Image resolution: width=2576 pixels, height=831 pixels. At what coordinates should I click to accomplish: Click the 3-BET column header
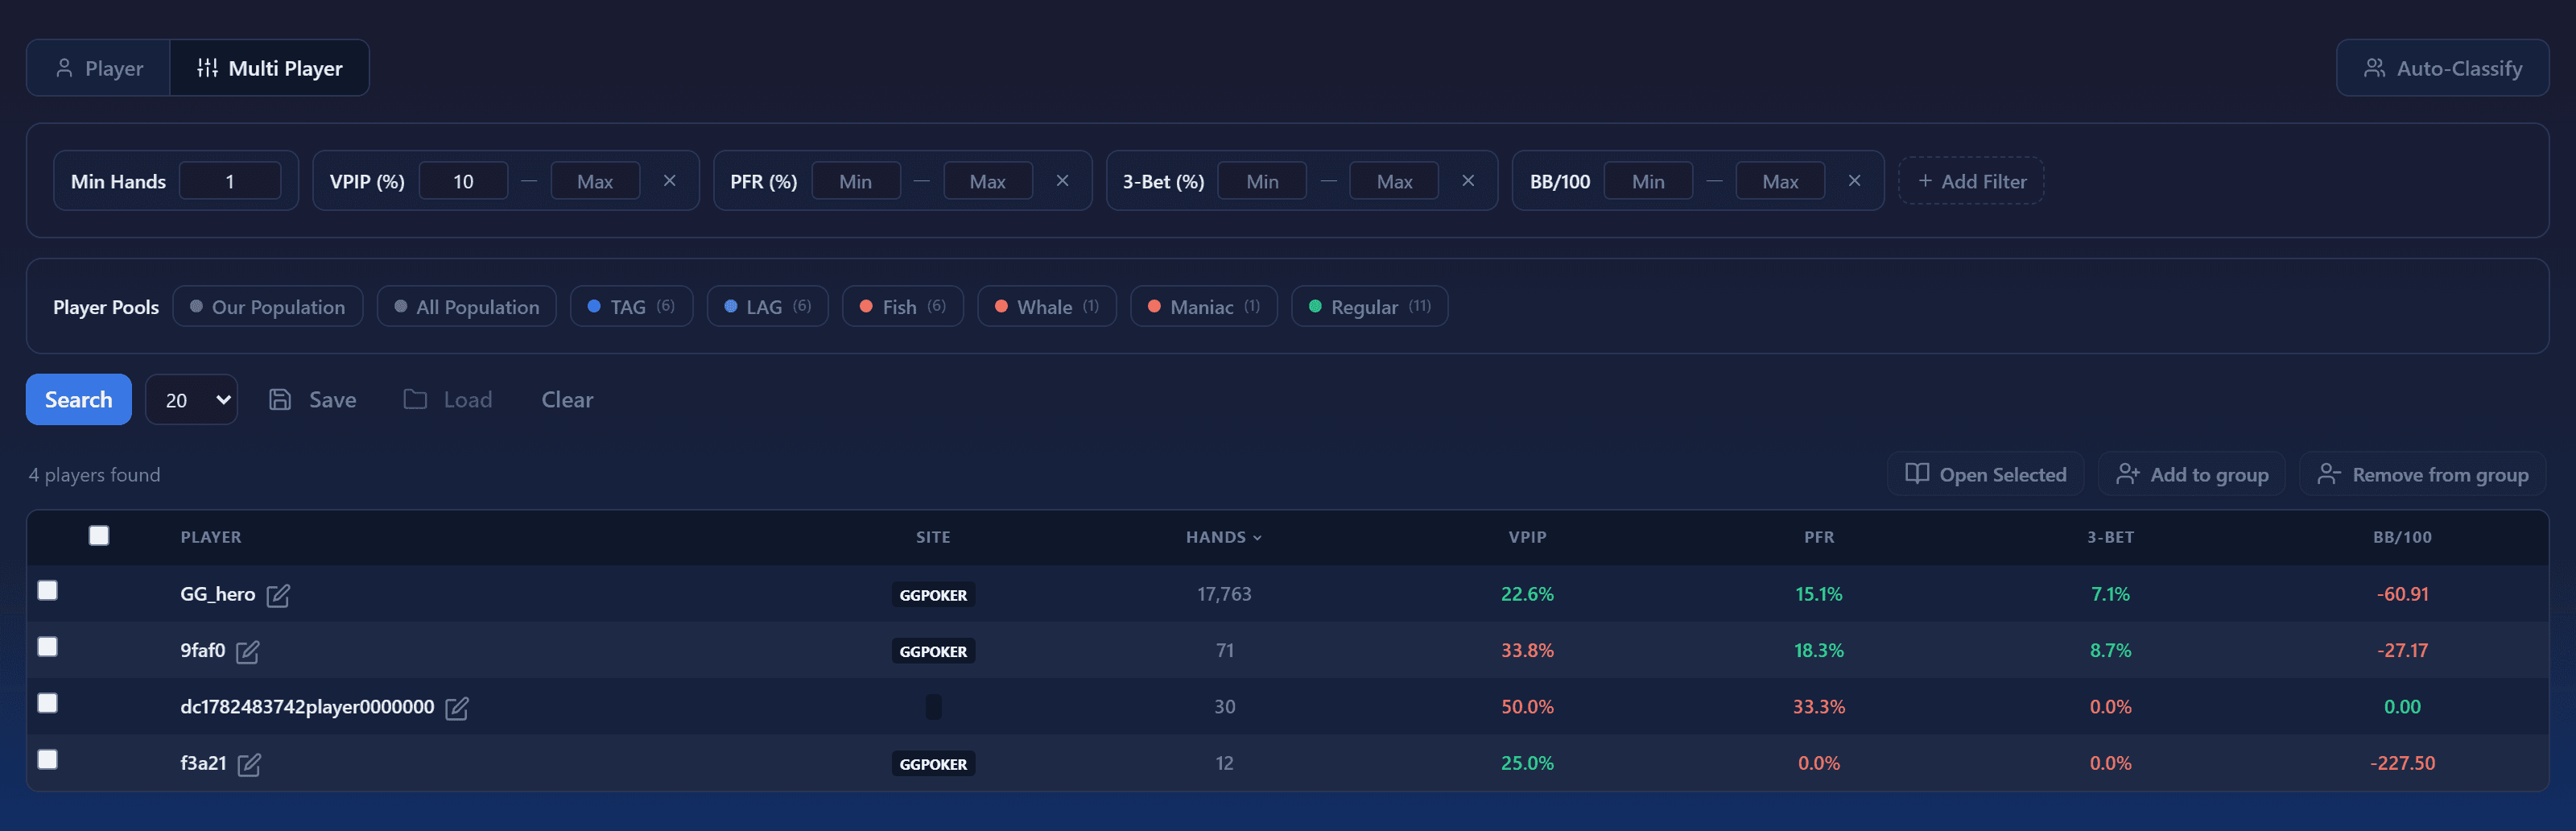(x=2110, y=538)
